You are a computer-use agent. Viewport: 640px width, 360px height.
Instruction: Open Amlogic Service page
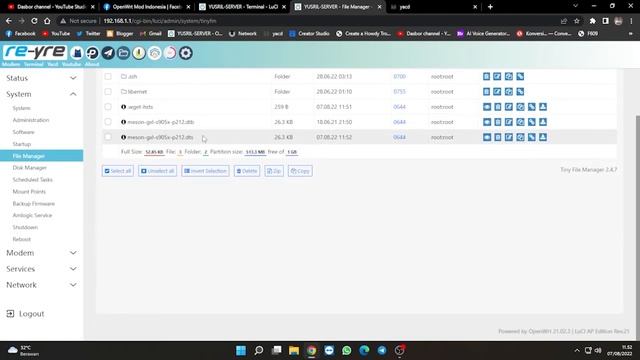click(32, 215)
